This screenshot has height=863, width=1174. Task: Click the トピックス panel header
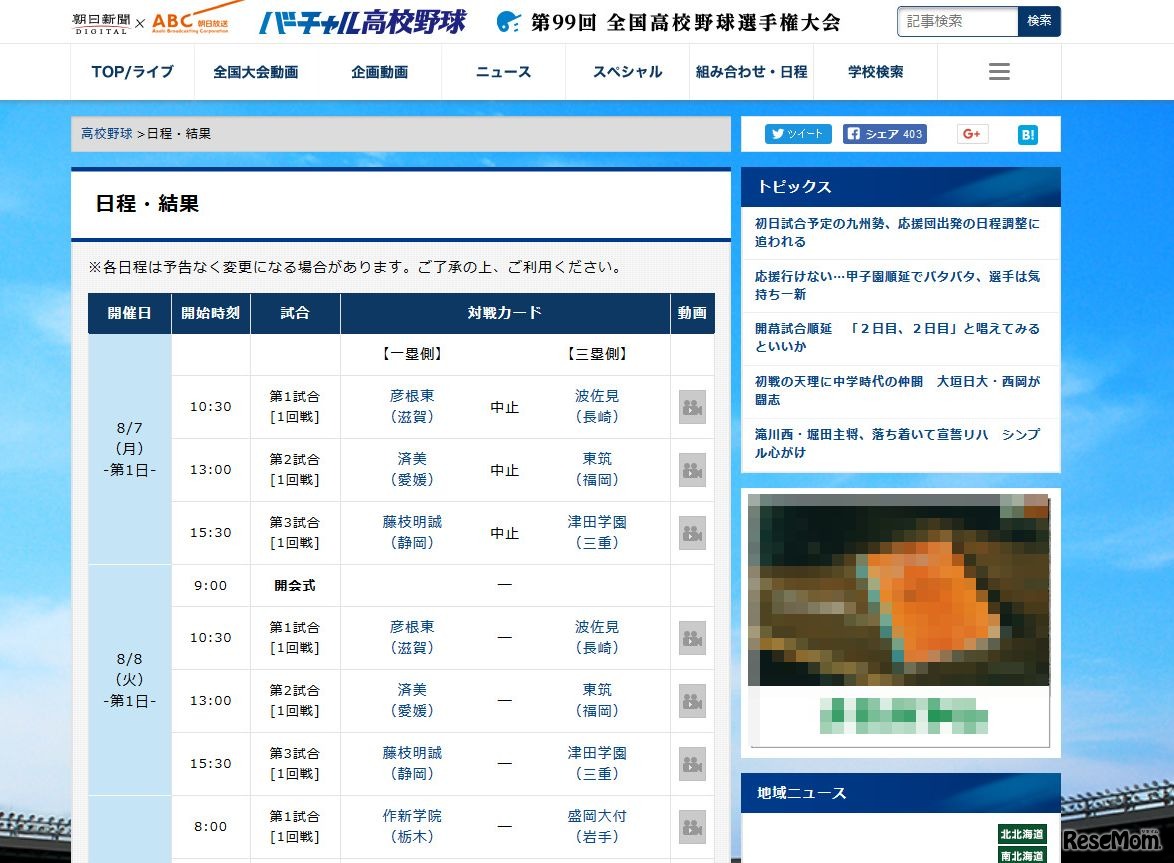901,186
